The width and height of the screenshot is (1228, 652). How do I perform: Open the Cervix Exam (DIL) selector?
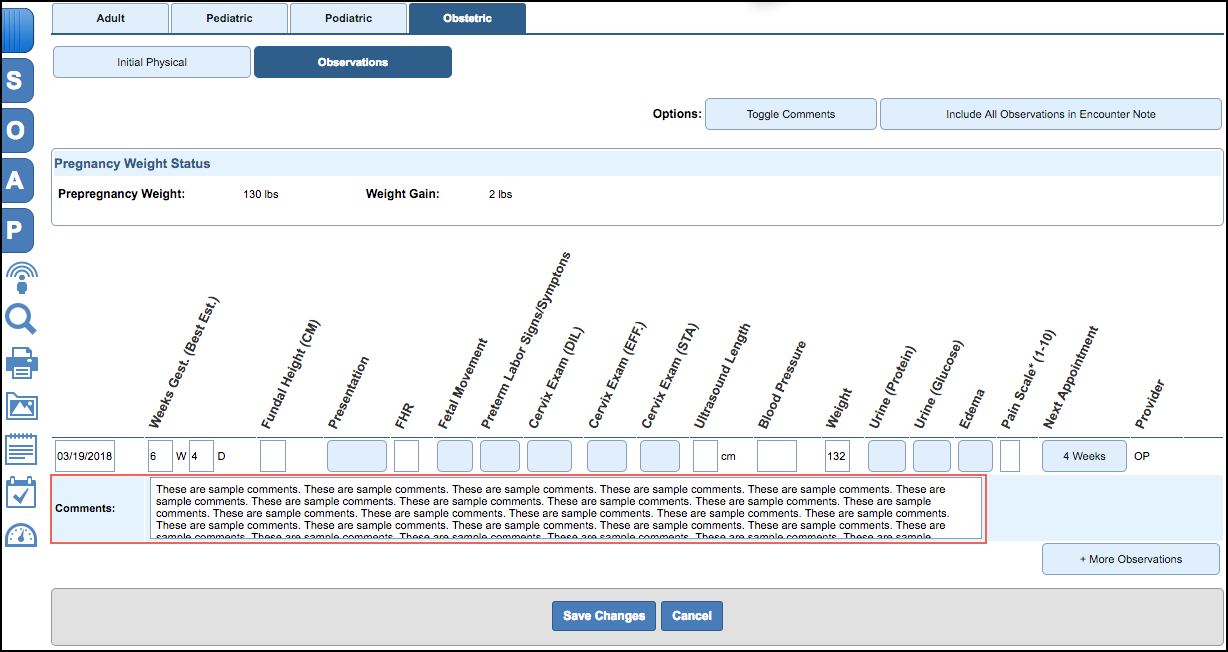[549, 456]
